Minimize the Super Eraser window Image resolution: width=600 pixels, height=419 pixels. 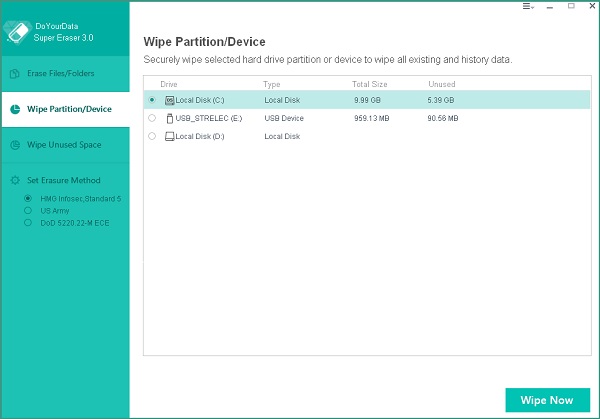(x=550, y=7)
